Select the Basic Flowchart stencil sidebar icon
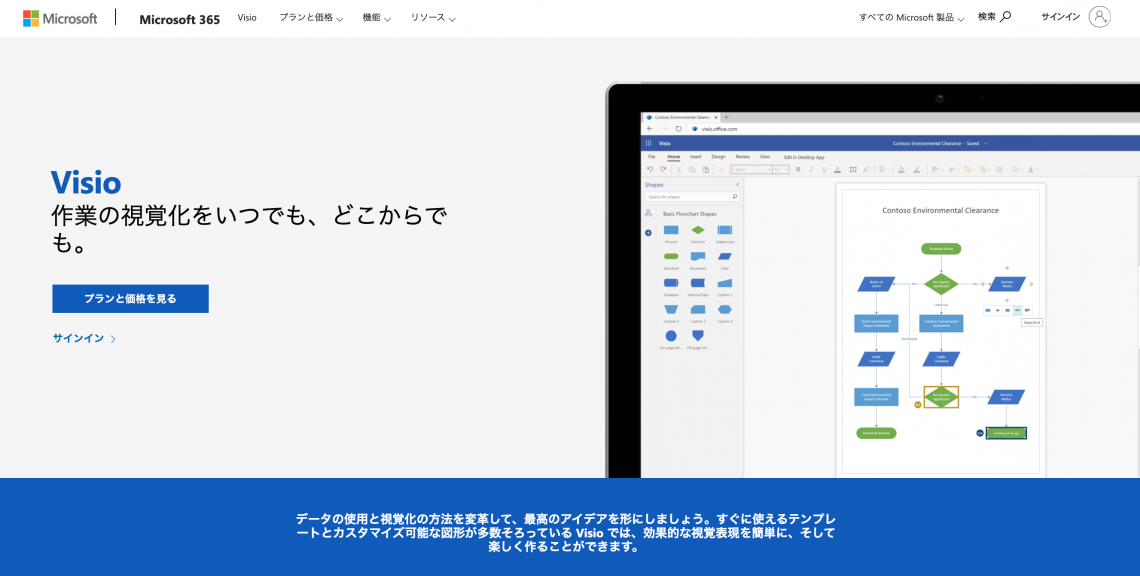Image resolution: width=1140 pixels, height=576 pixels. click(x=648, y=213)
